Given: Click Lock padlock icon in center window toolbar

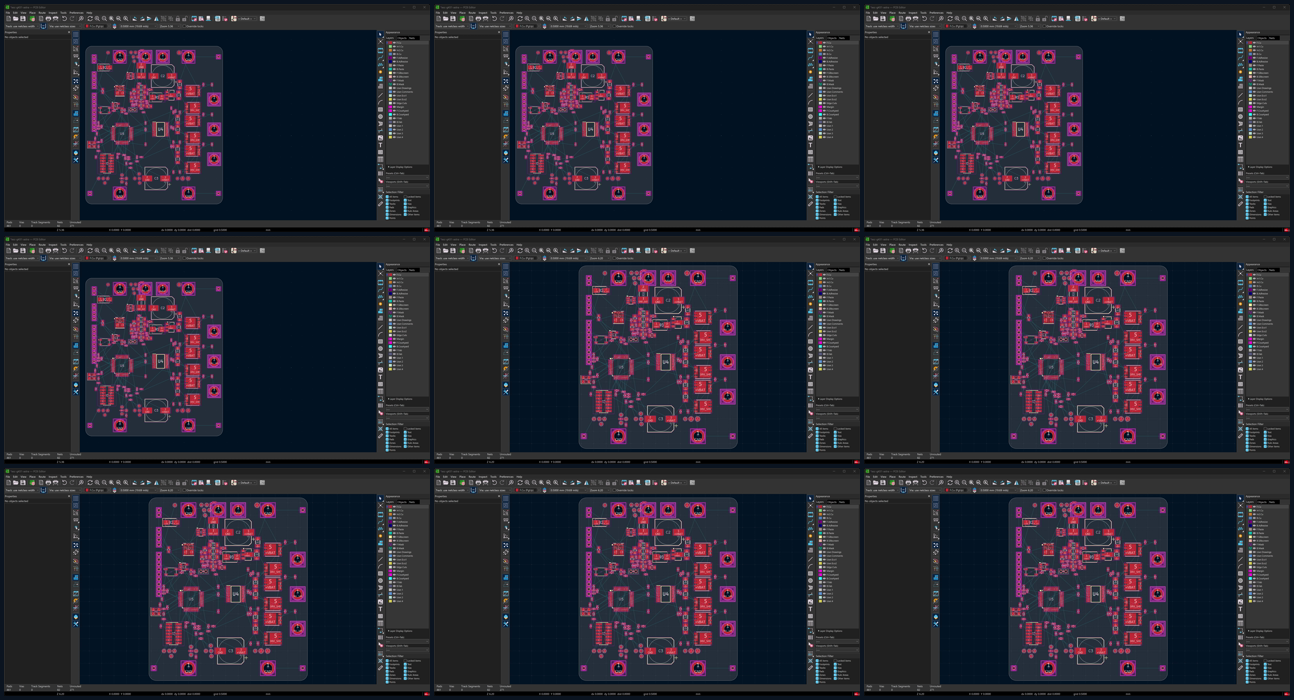Looking at the screenshot, I should click(607, 250).
